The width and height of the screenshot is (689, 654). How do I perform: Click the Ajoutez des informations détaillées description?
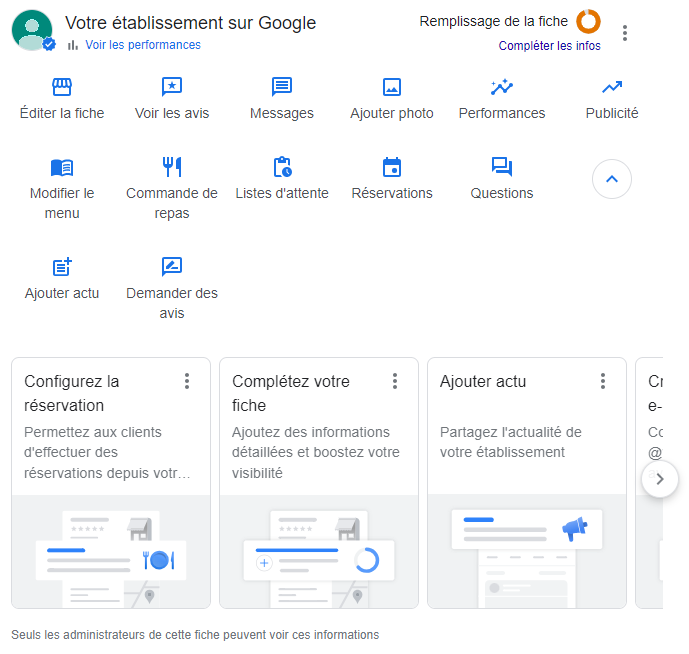click(x=315, y=453)
